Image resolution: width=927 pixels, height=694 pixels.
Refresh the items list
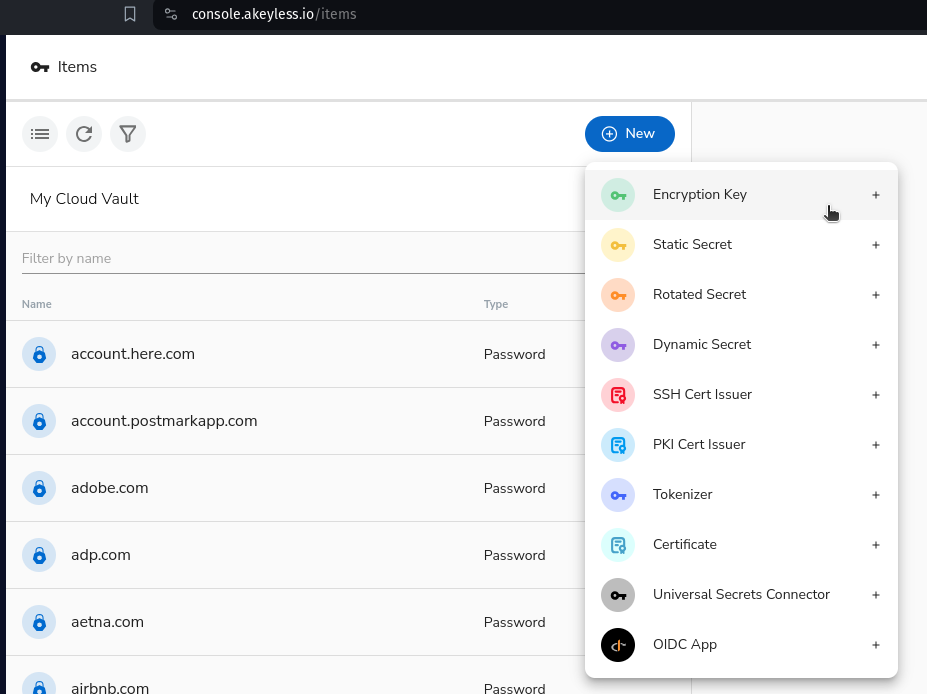coord(84,134)
